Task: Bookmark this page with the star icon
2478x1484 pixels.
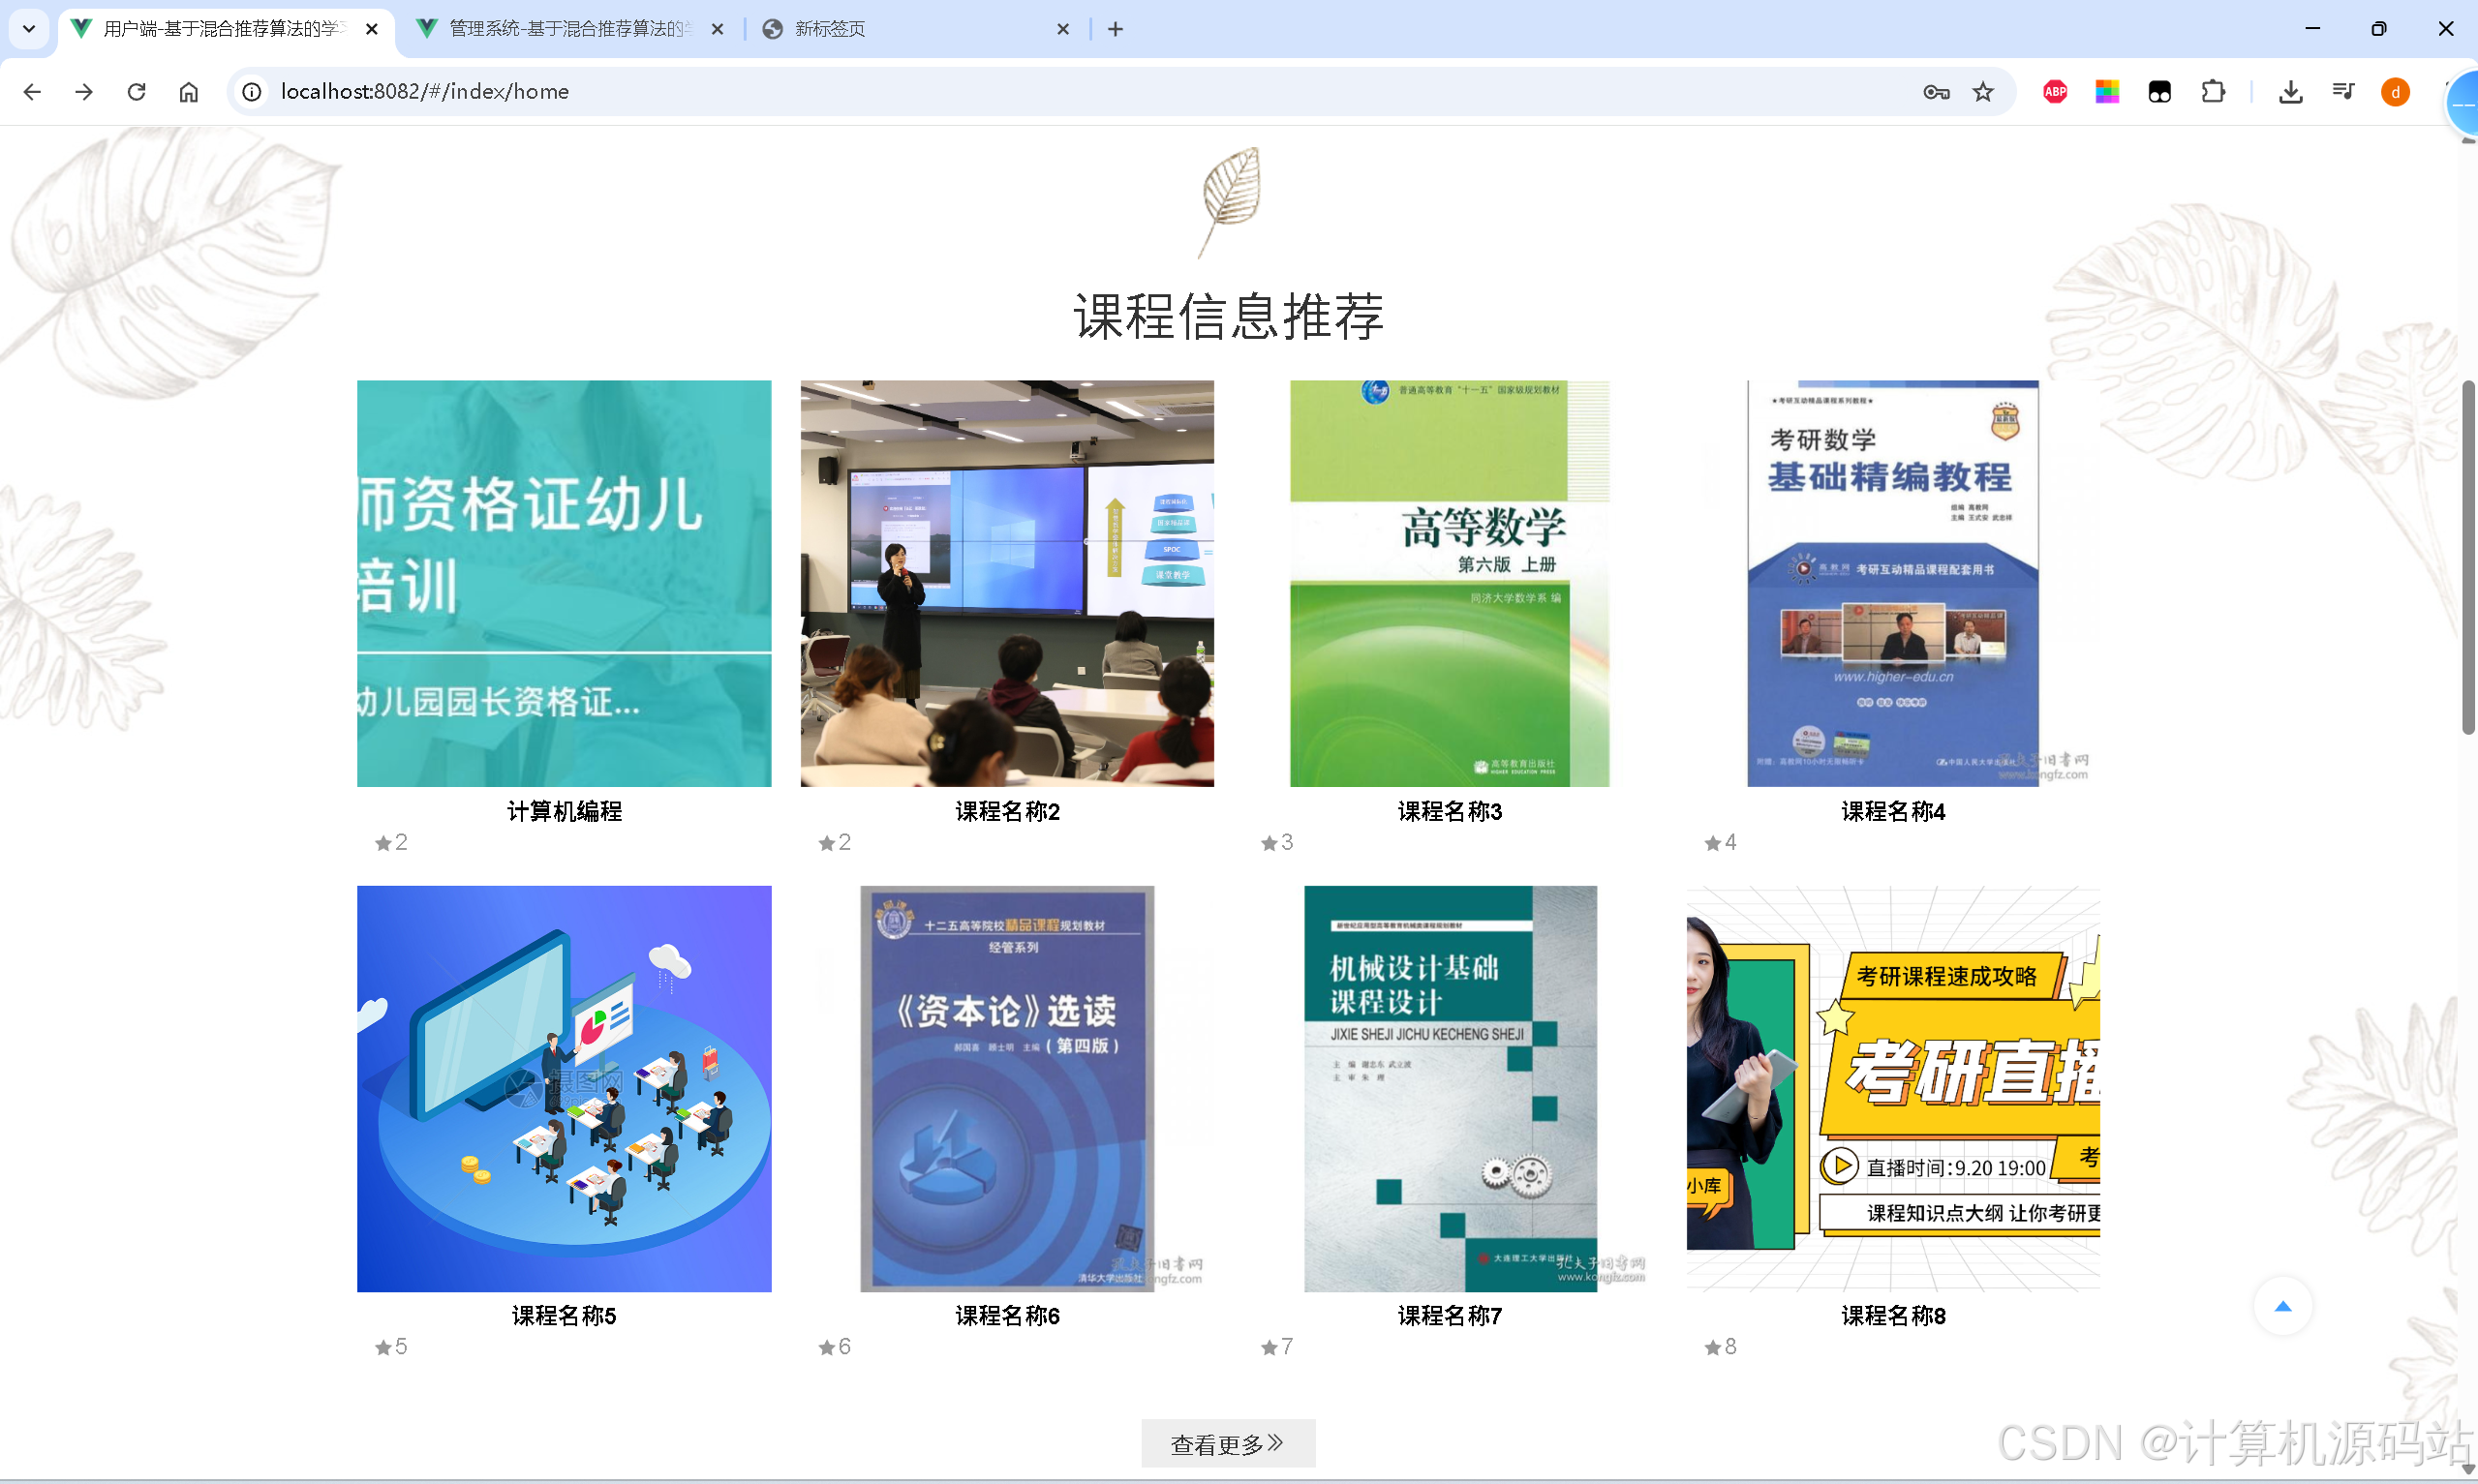Action: coord(1984,91)
